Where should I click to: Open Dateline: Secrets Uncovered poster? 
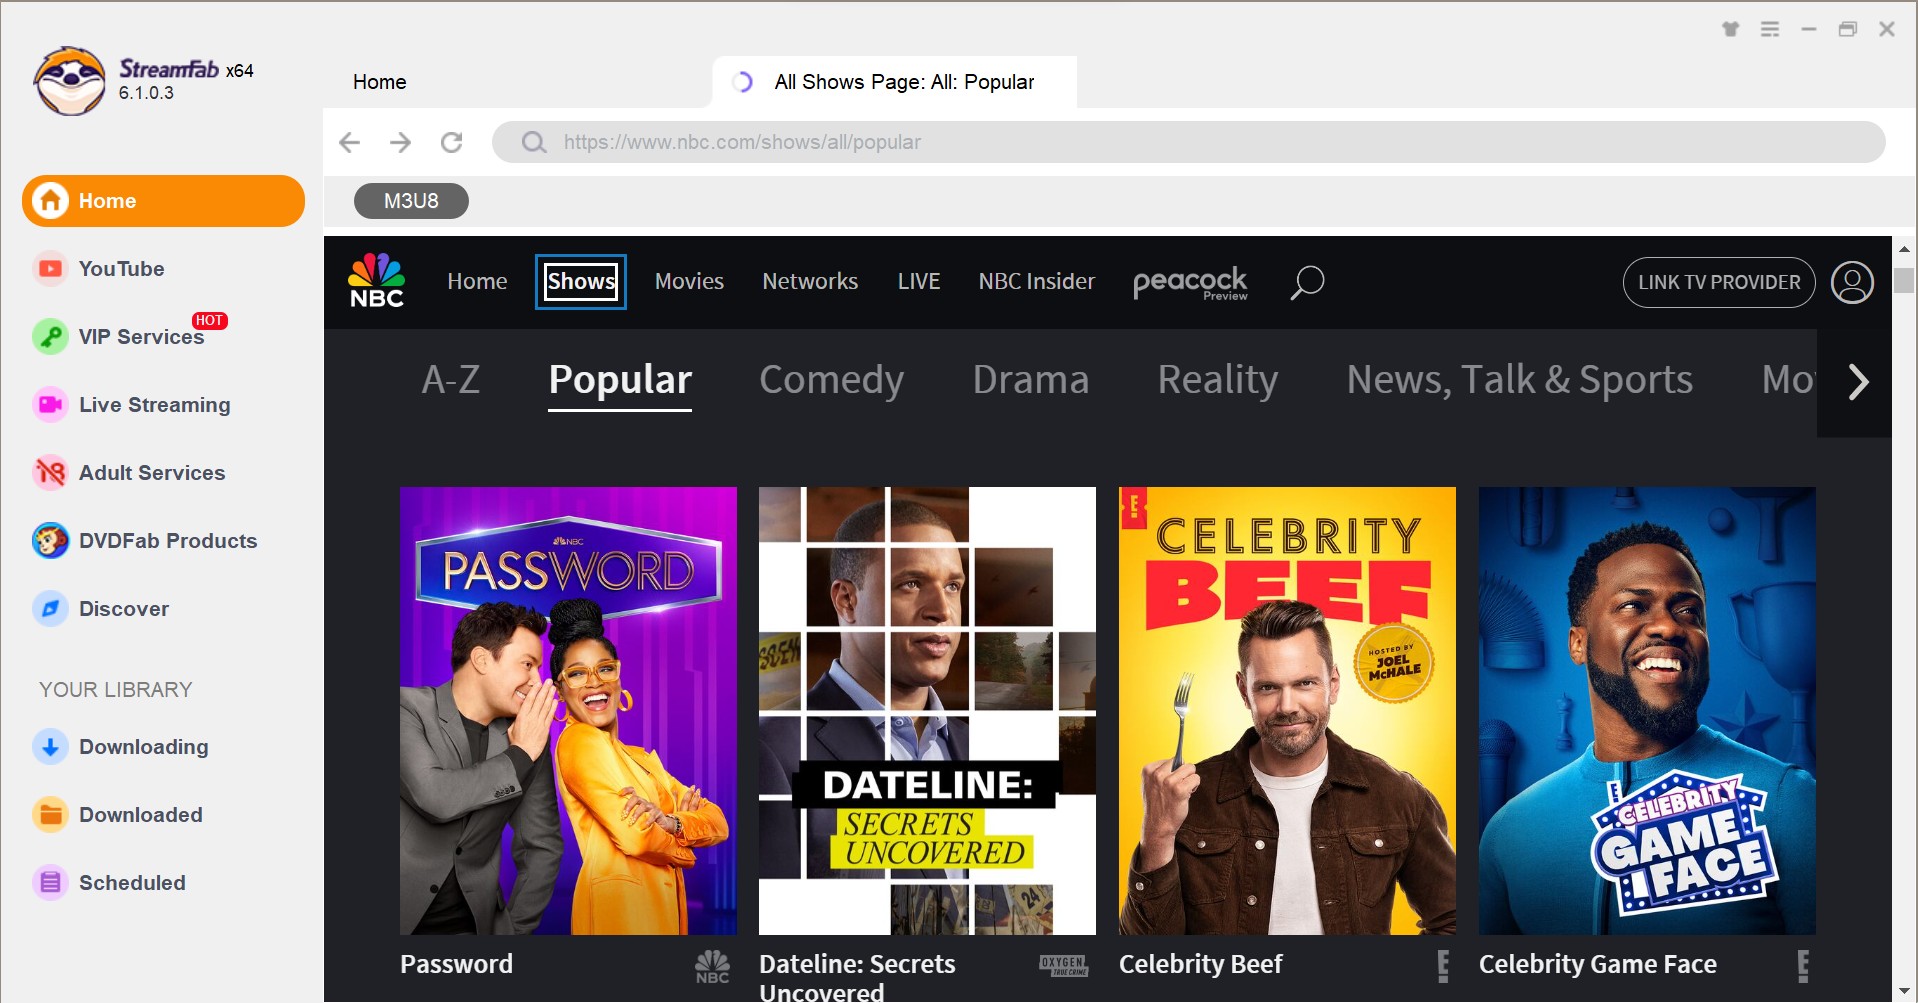927,711
